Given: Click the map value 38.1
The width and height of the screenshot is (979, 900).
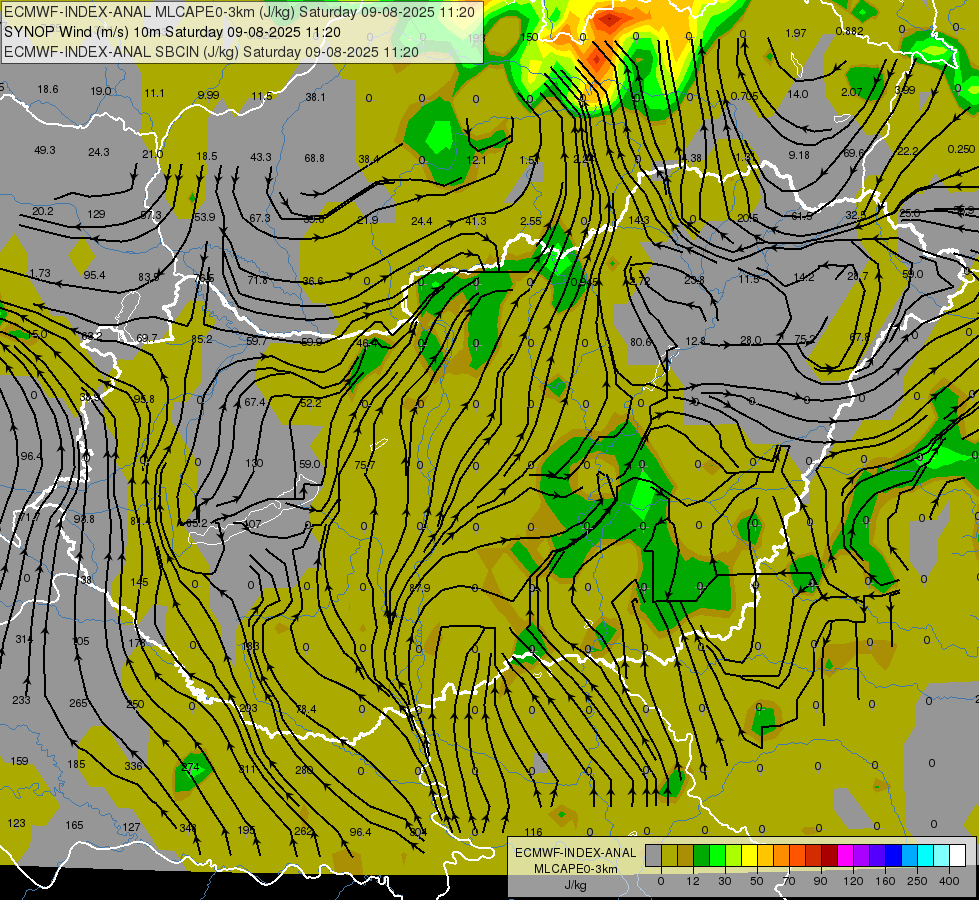Looking at the screenshot, I should (x=315, y=97).
